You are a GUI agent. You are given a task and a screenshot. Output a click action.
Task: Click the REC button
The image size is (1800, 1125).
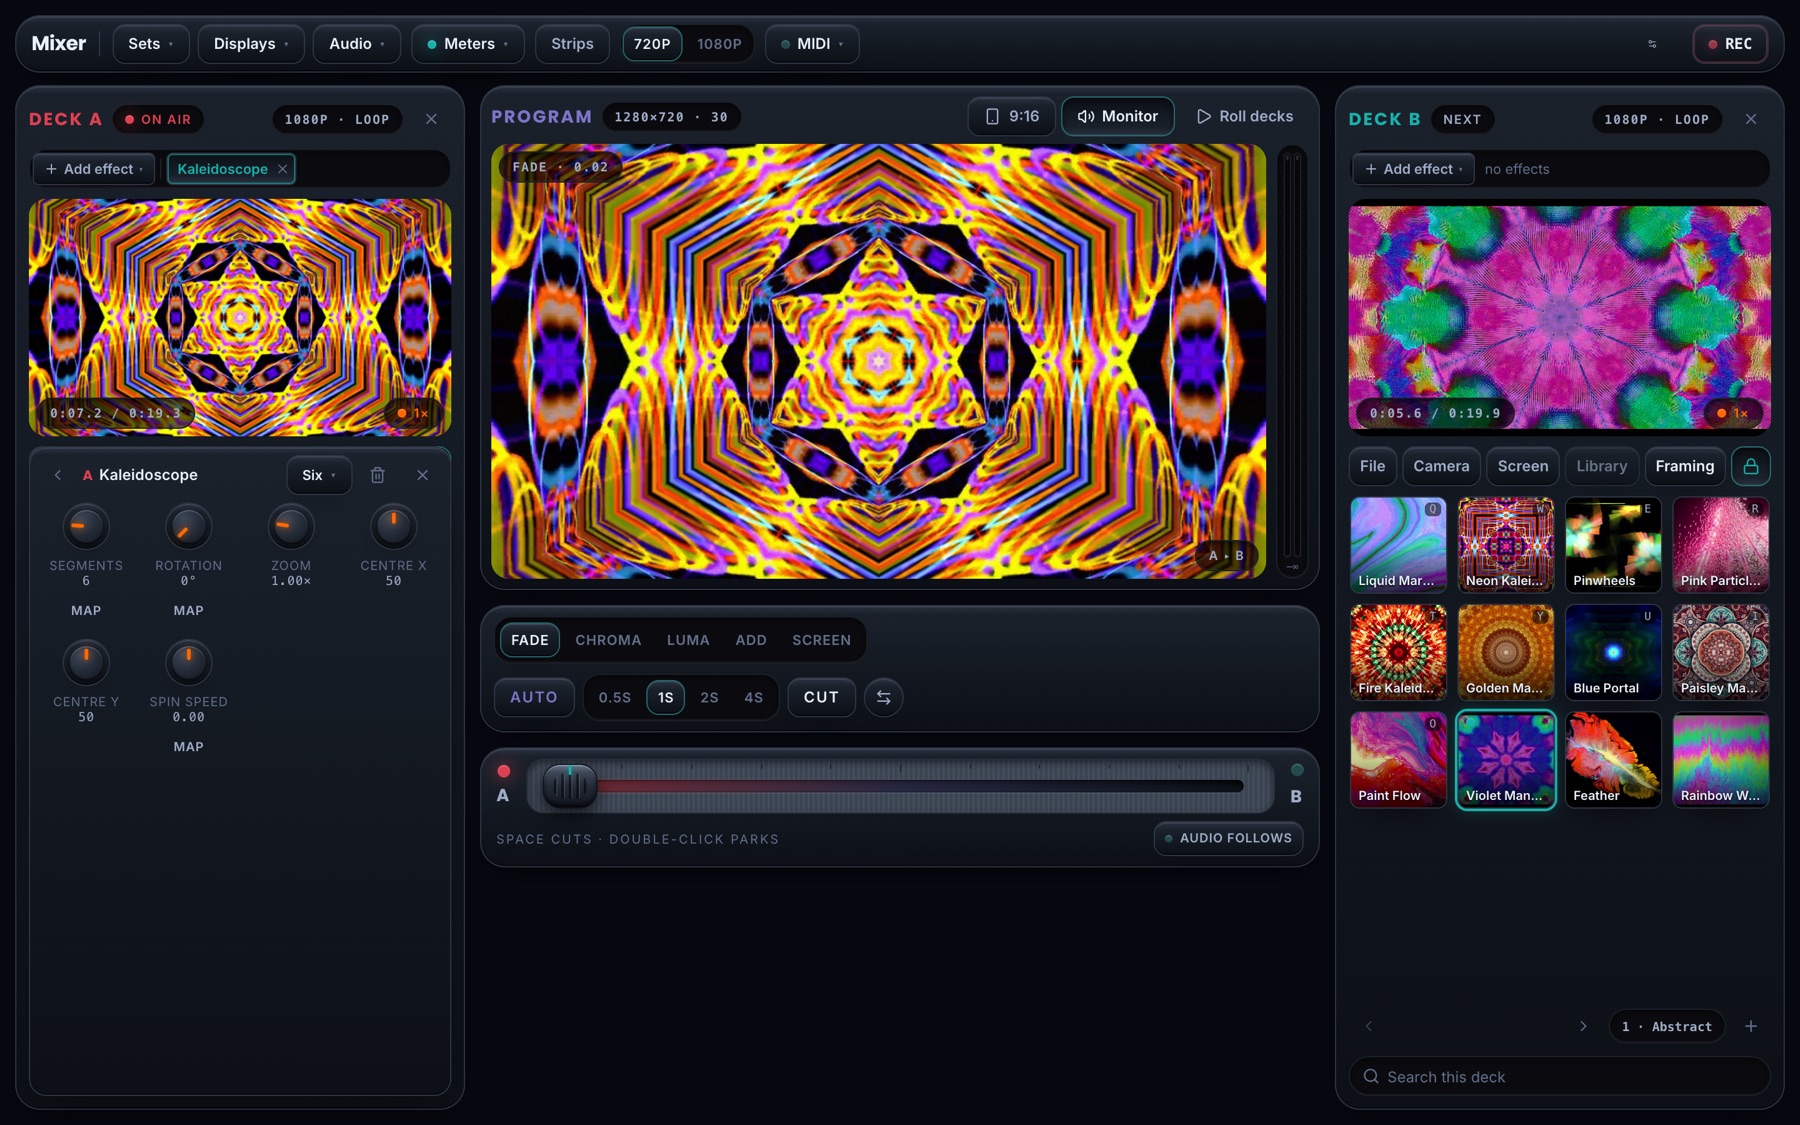[x=1730, y=44]
